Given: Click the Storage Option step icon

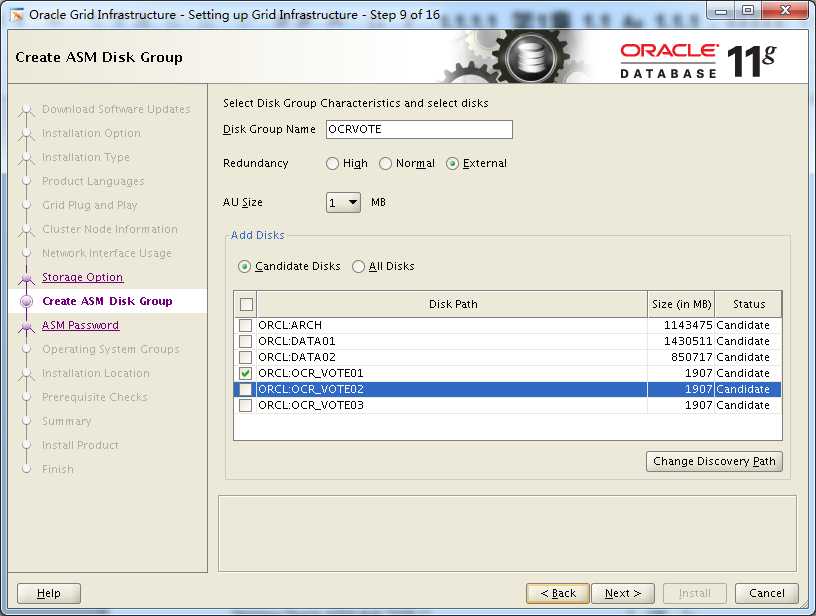Looking at the screenshot, I should (x=26, y=279).
